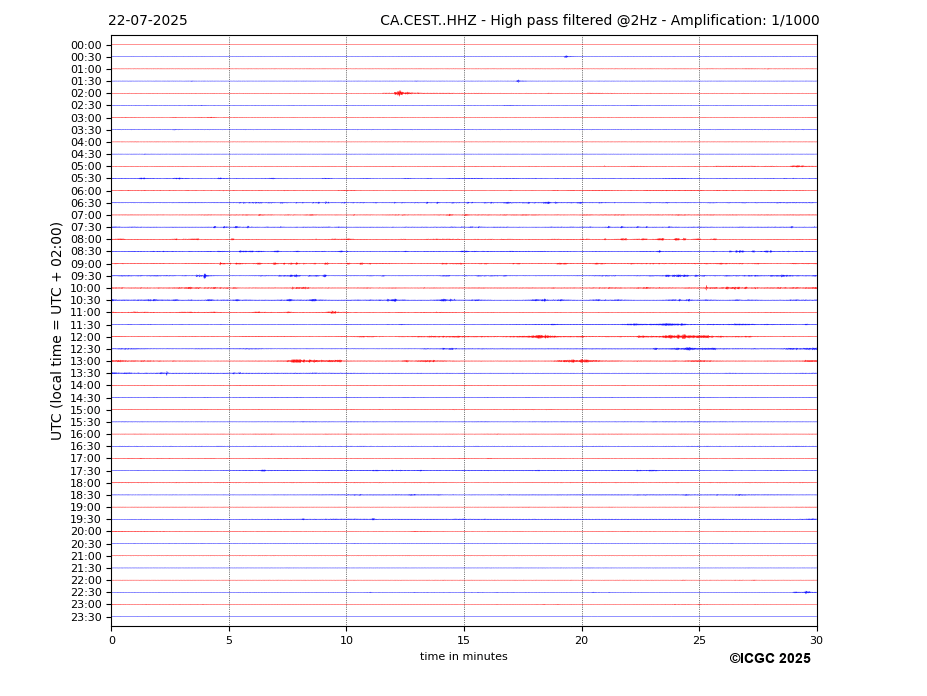Click the x-axis tick label 30
Screen dimensions: 927x696
[x=817, y=640]
